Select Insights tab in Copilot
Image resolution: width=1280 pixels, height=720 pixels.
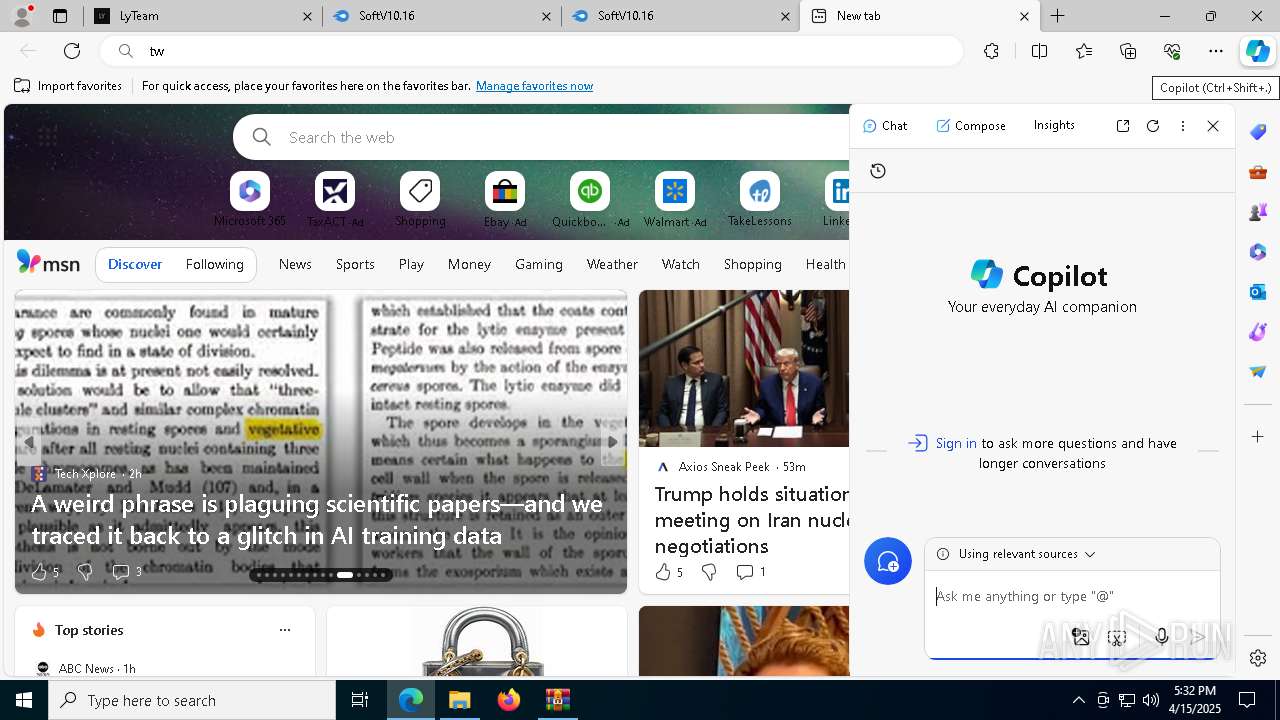[1054, 126]
